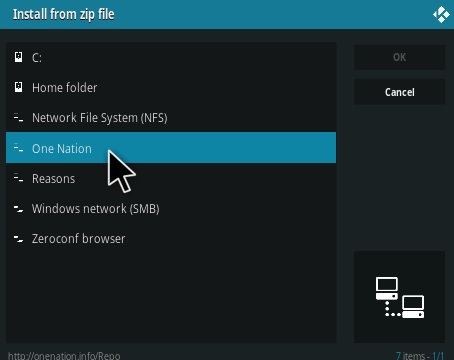Click network share icon beside Network File System
The width and height of the screenshot is (454, 360).
[x=19, y=117]
